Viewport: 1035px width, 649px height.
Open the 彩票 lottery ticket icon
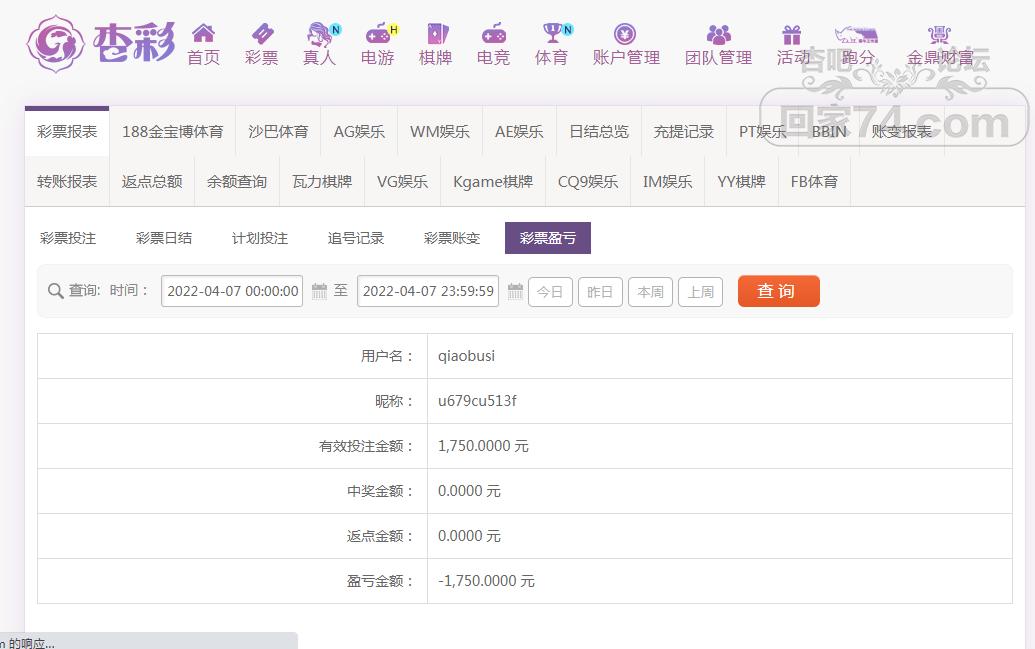(261, 34)
